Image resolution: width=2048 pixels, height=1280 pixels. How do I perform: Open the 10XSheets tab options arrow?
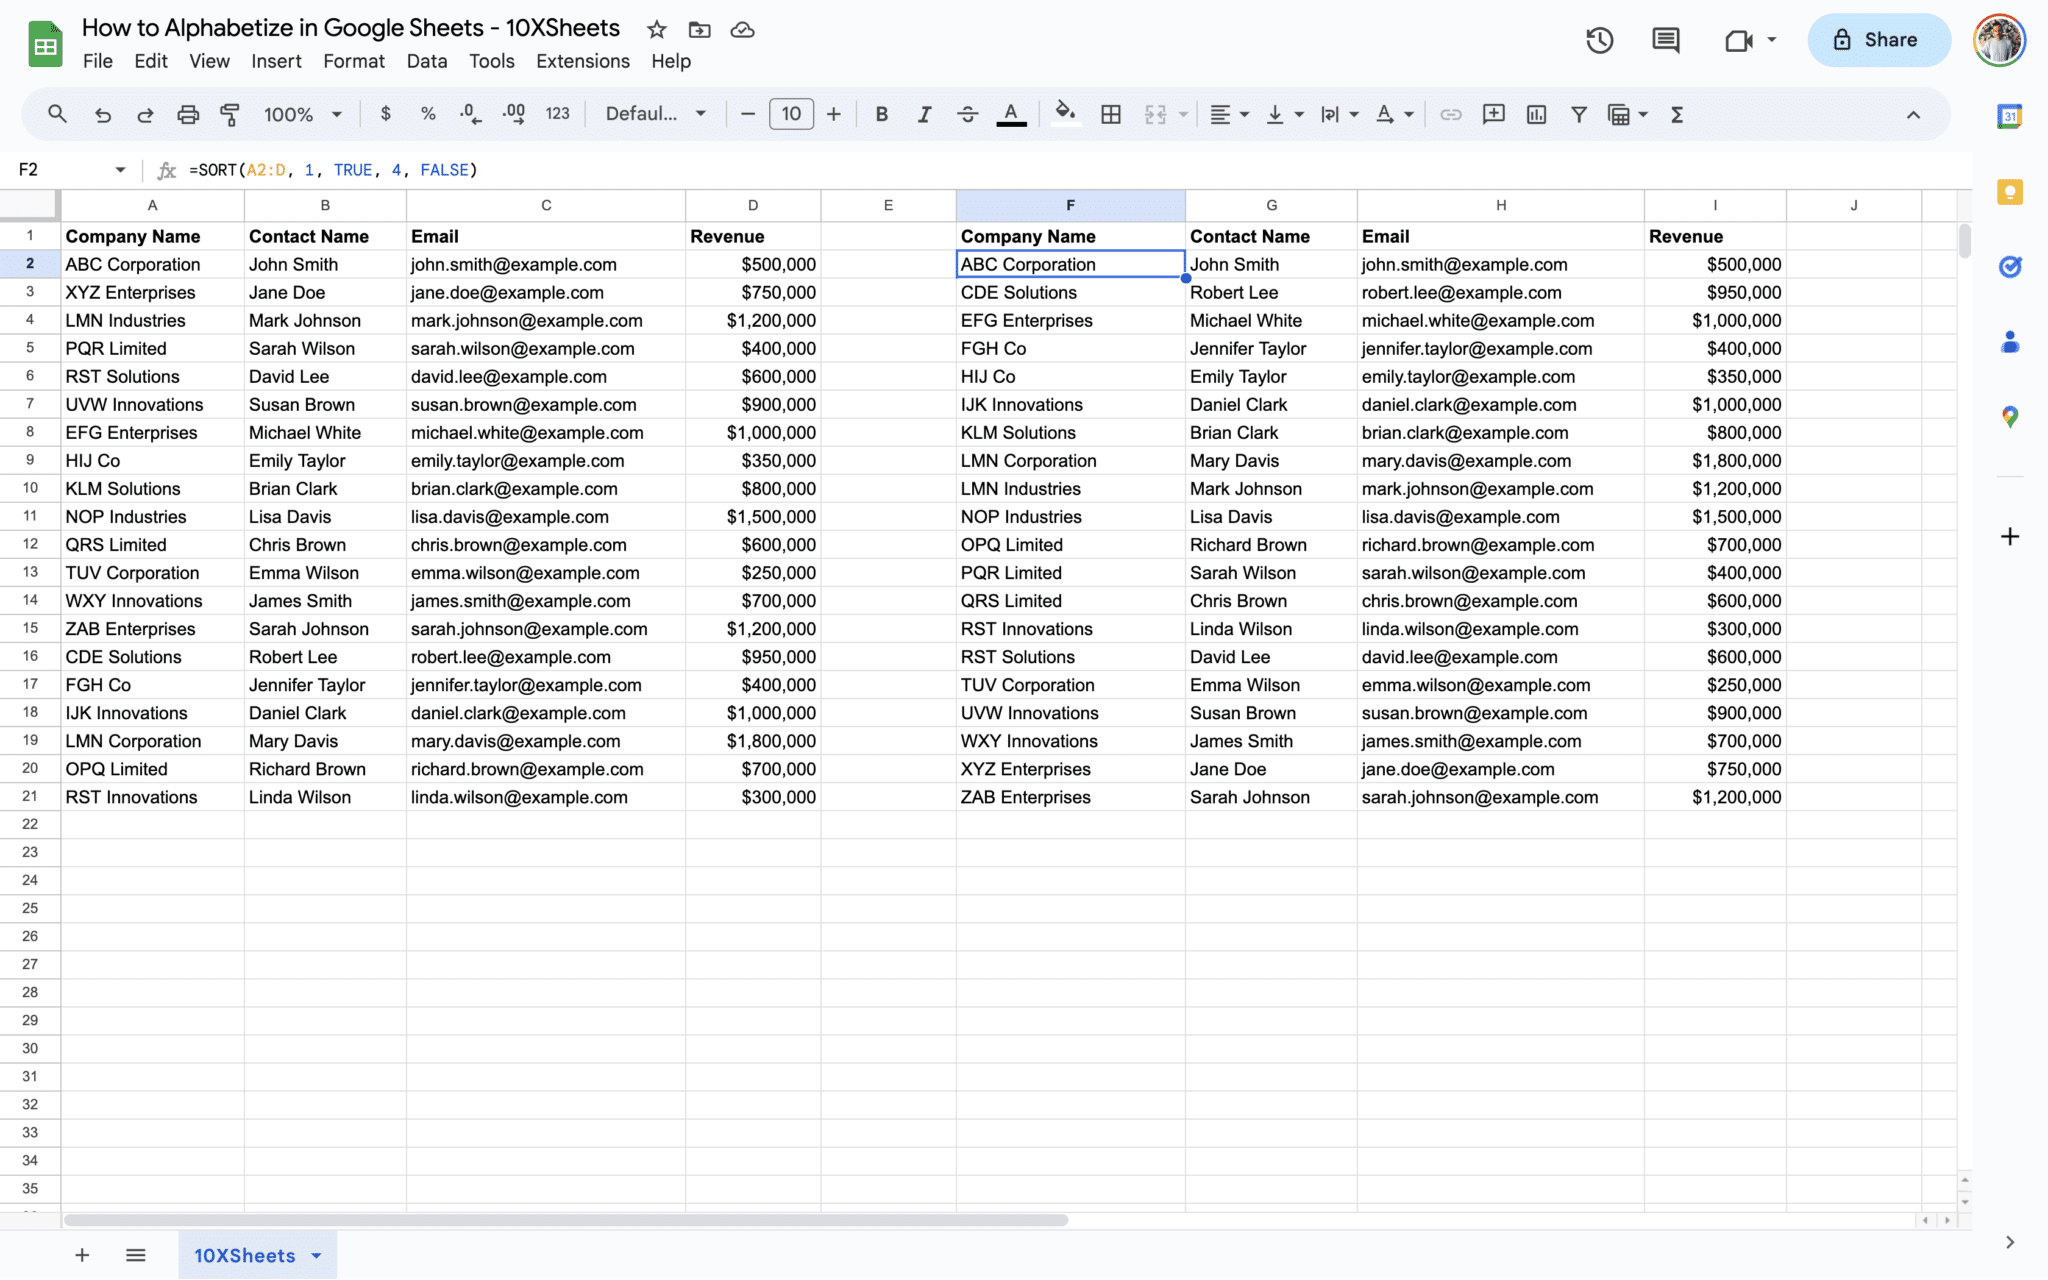coord(317,1255)
